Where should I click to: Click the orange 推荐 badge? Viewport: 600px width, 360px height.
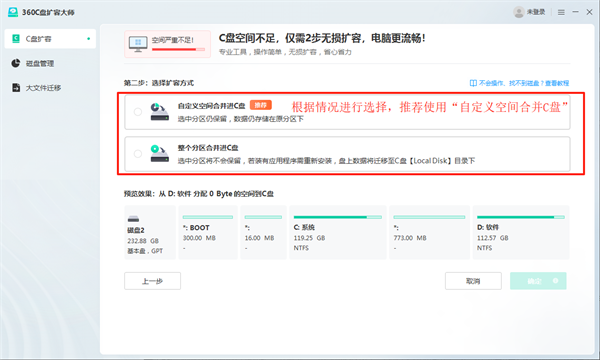(261, 105)
